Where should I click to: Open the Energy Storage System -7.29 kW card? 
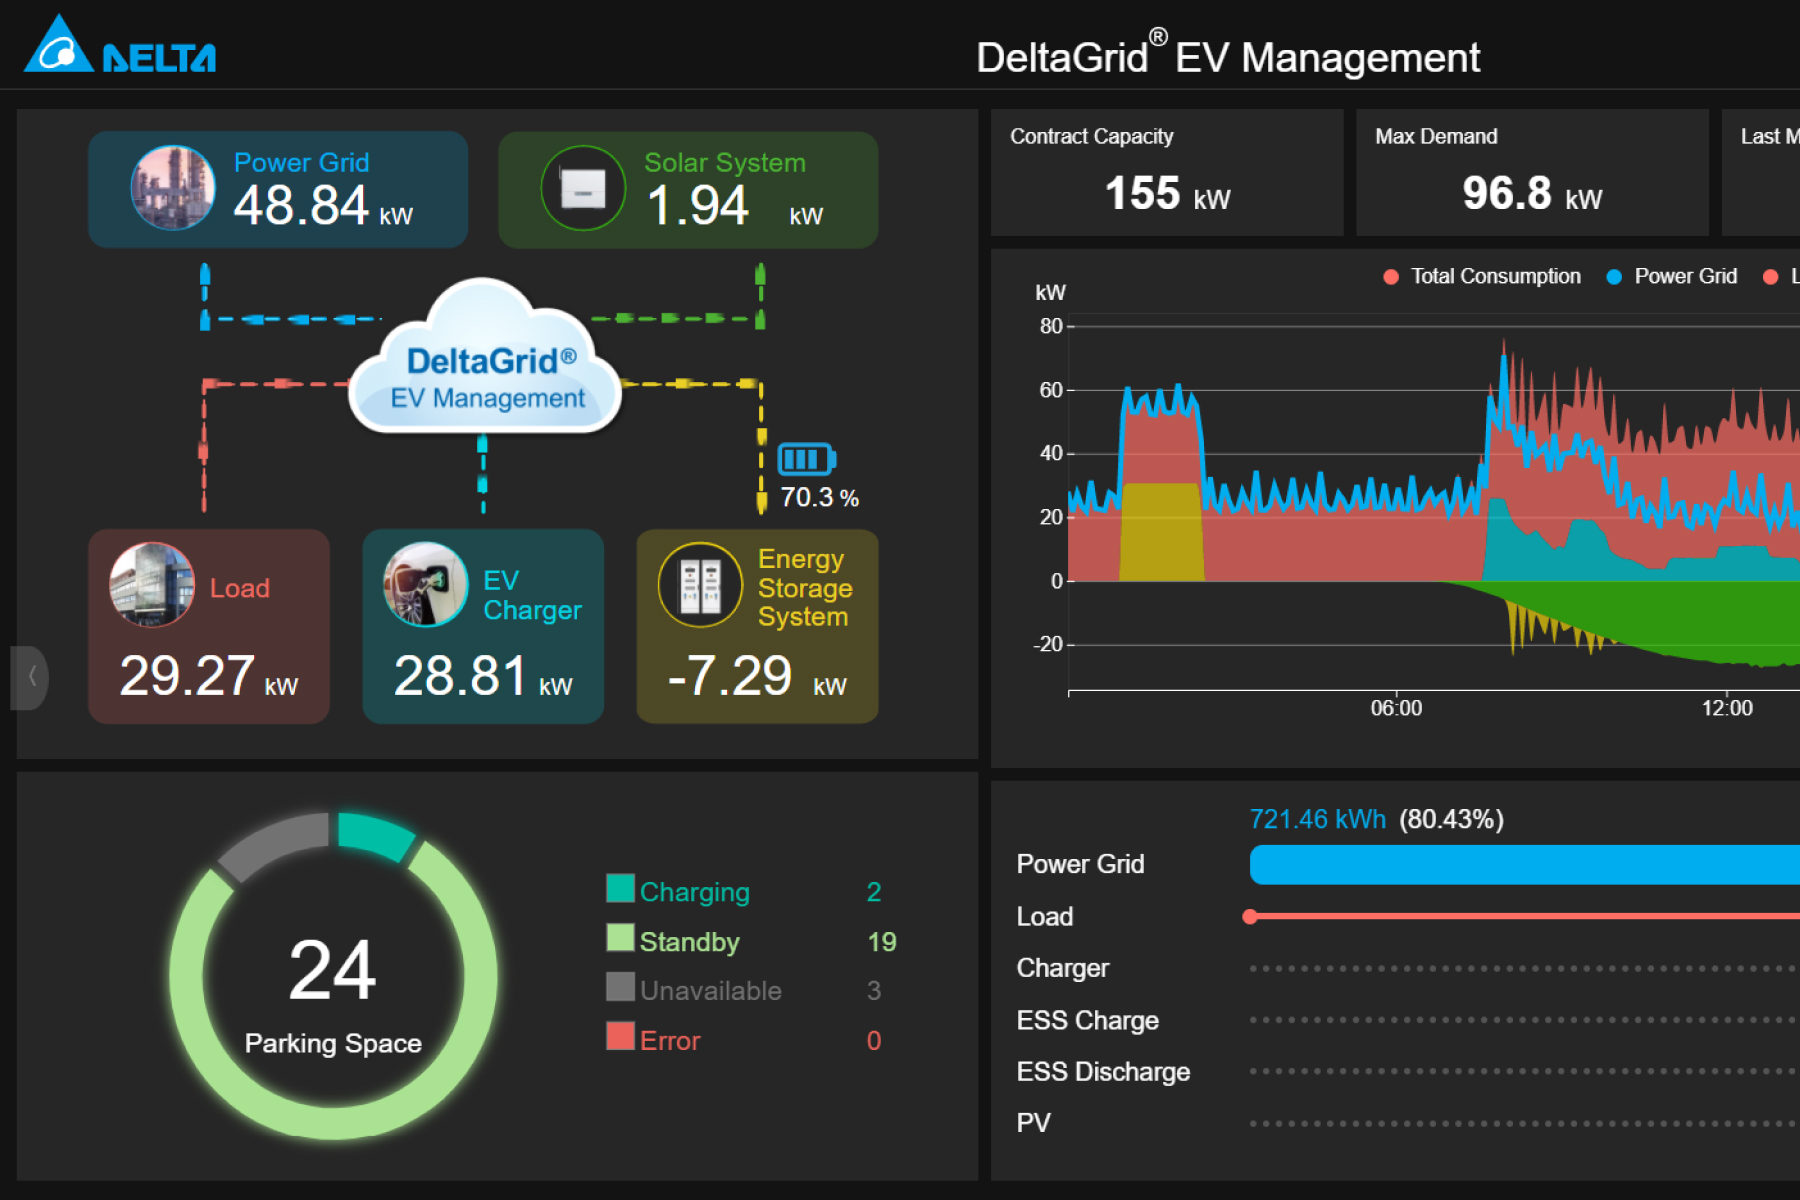[x=757, y=626]
